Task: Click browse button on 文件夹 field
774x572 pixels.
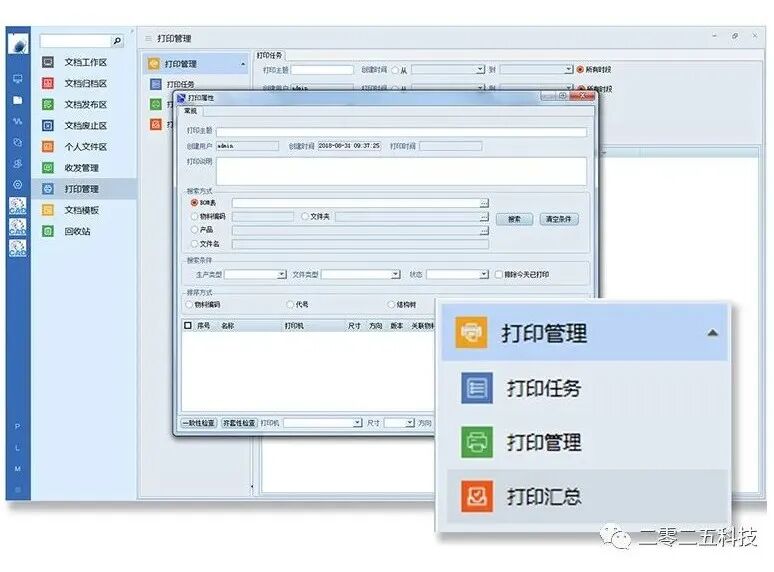Action: (484, 217)
